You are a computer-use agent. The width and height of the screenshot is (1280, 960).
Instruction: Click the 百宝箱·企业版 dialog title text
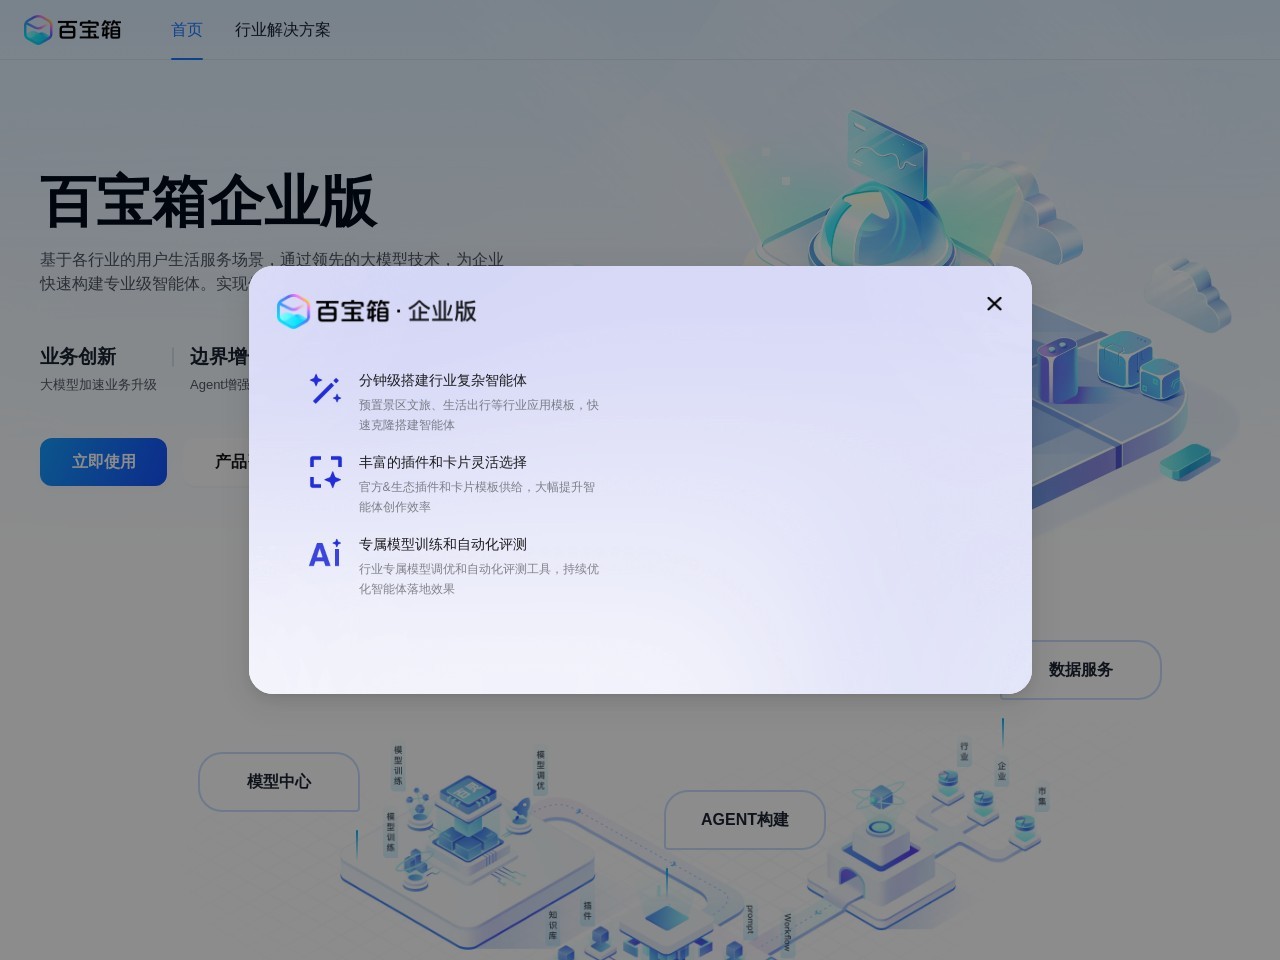[x=396, y=311]
